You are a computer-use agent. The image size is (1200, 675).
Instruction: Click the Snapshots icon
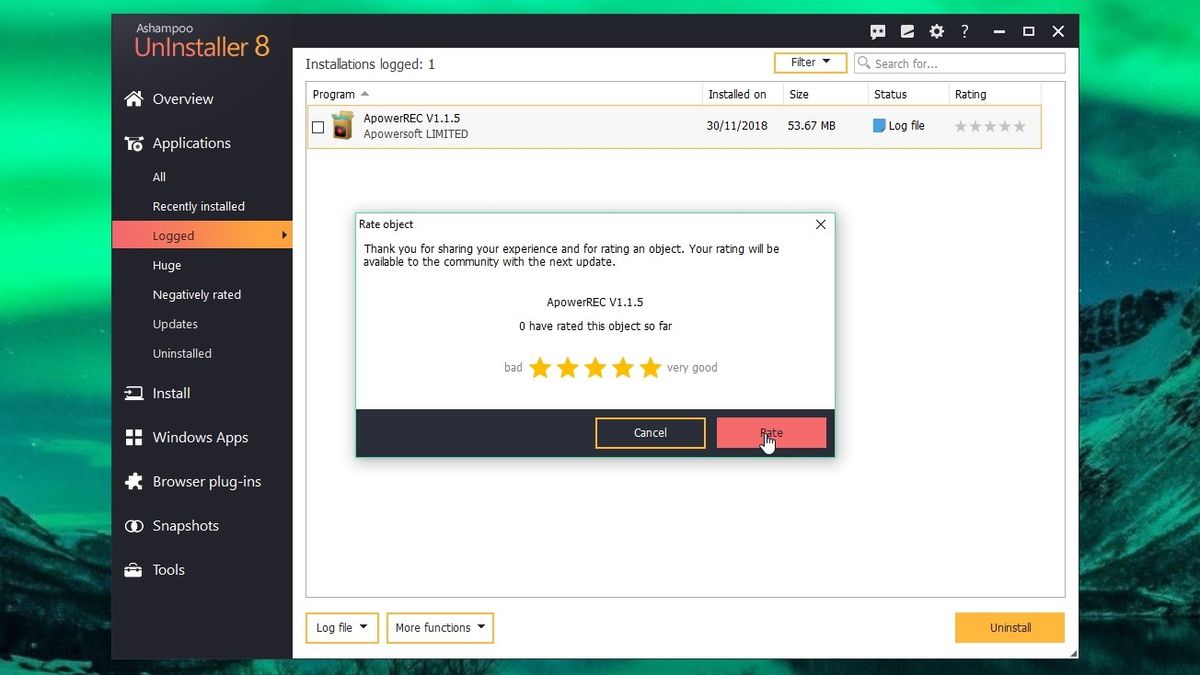(x=133, y=526)
